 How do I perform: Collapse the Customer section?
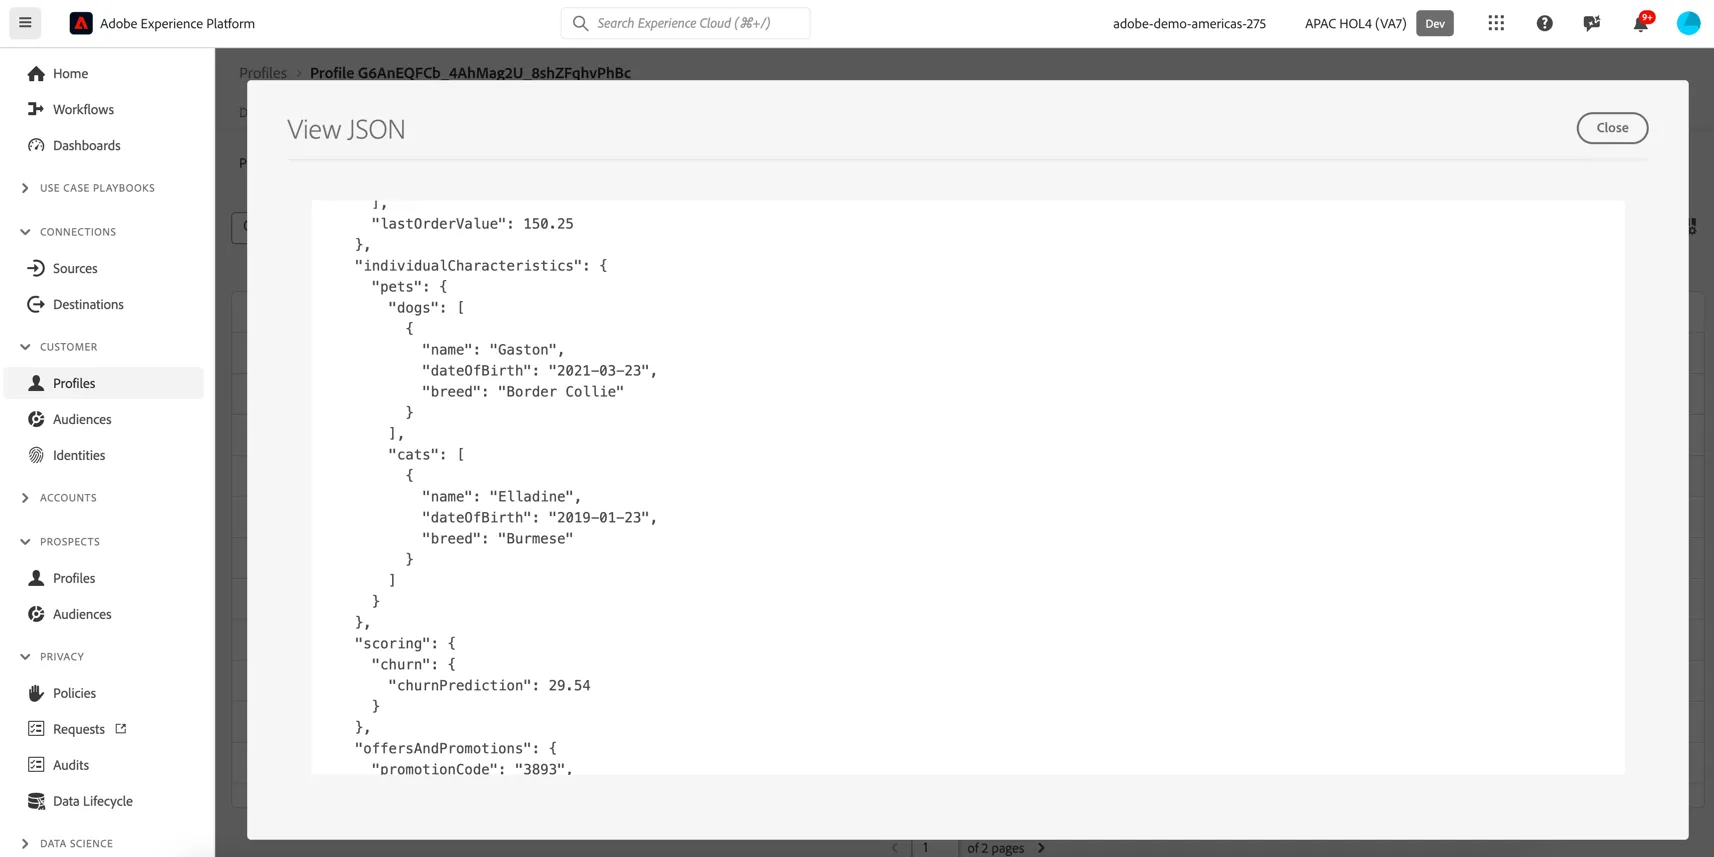click(25, 347)
